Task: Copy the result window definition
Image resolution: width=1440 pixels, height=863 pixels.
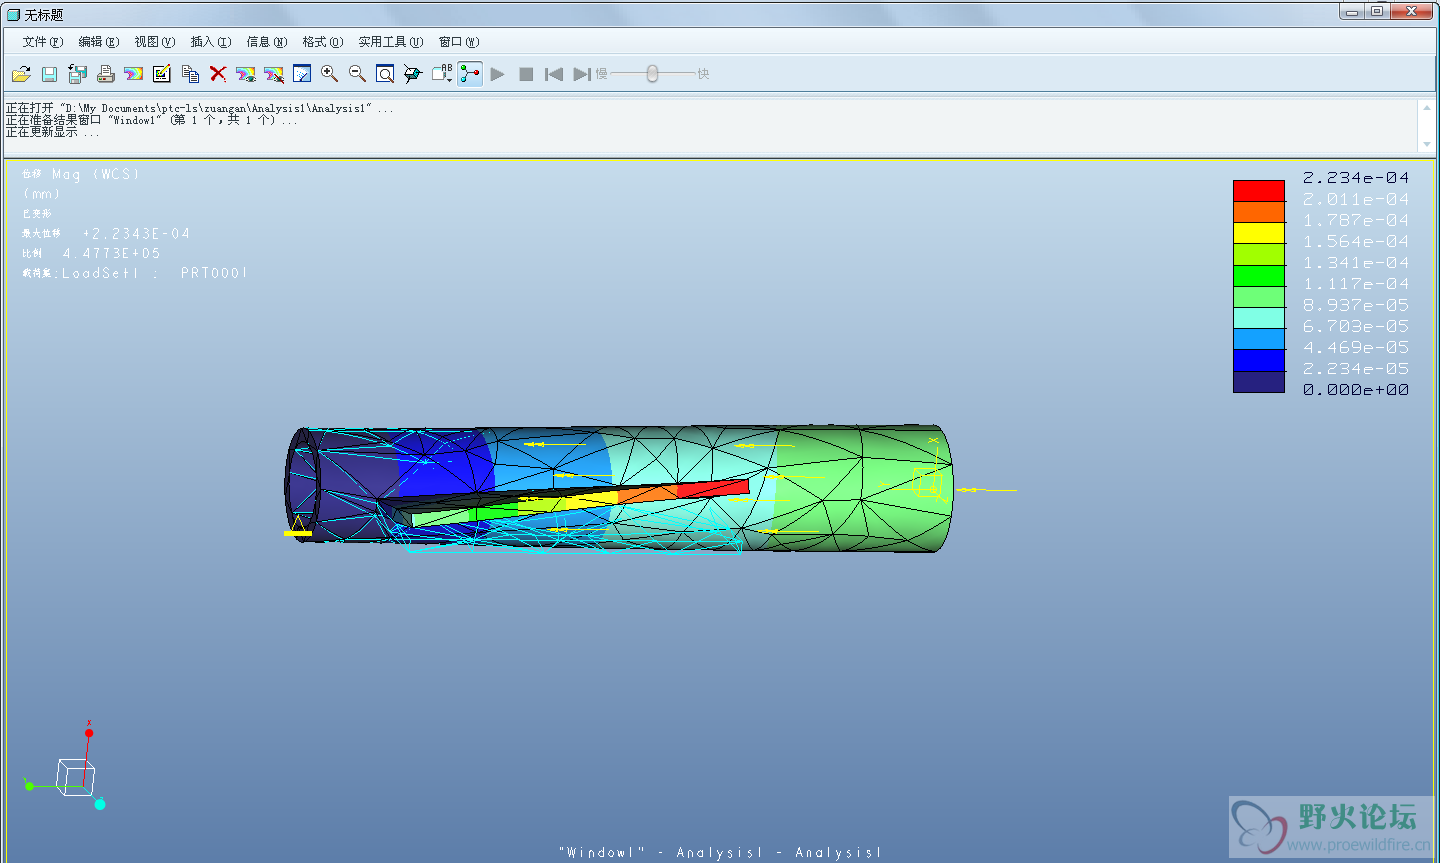Action: click(x=190, y=74)
